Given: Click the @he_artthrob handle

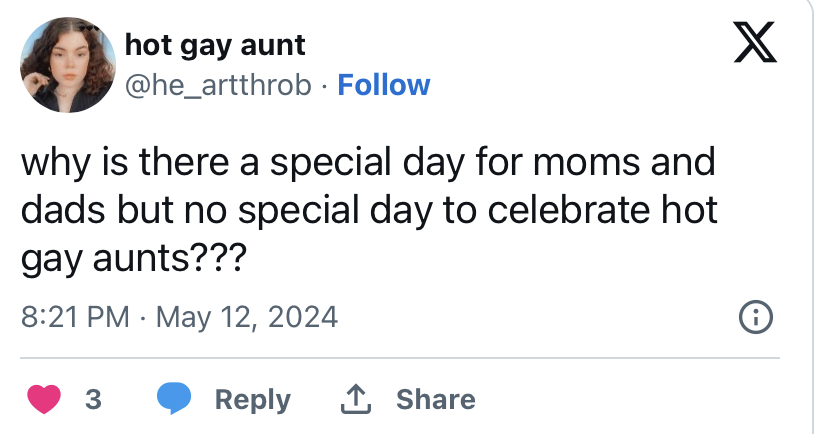Looking at the screenshot, I should [218, 85].
